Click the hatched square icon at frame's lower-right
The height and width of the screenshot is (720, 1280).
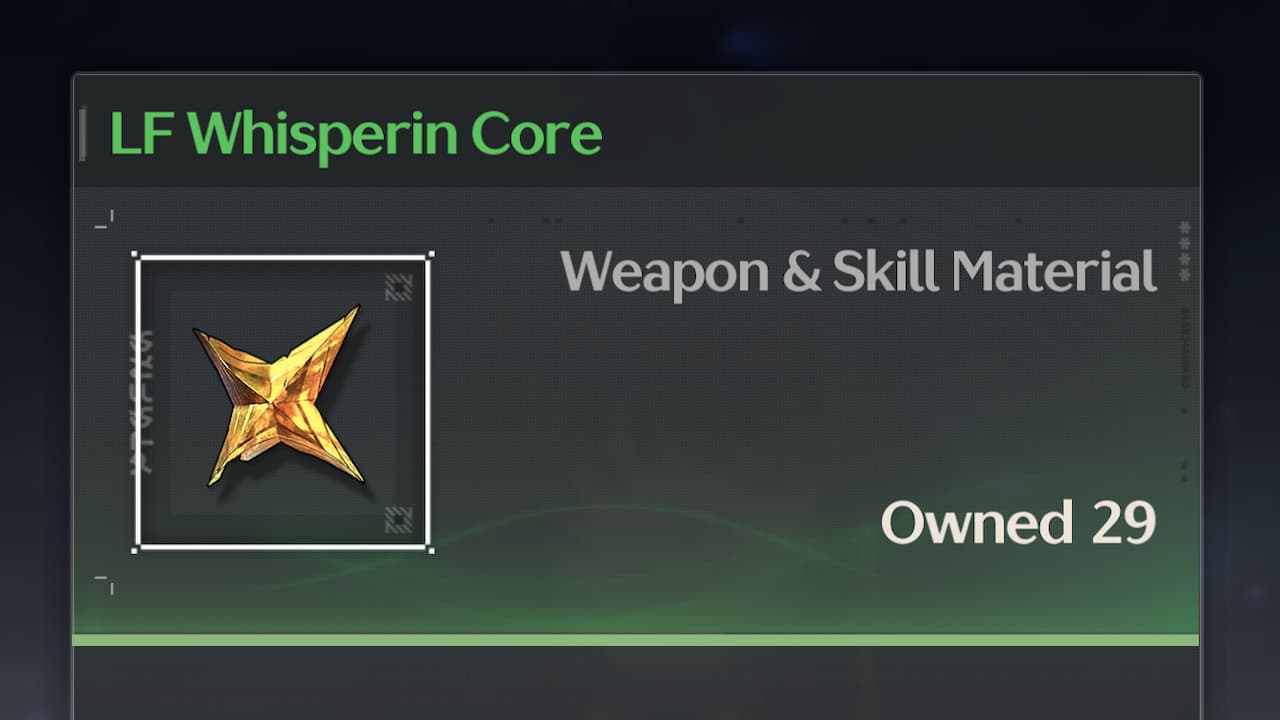click(x=399, y=519)
